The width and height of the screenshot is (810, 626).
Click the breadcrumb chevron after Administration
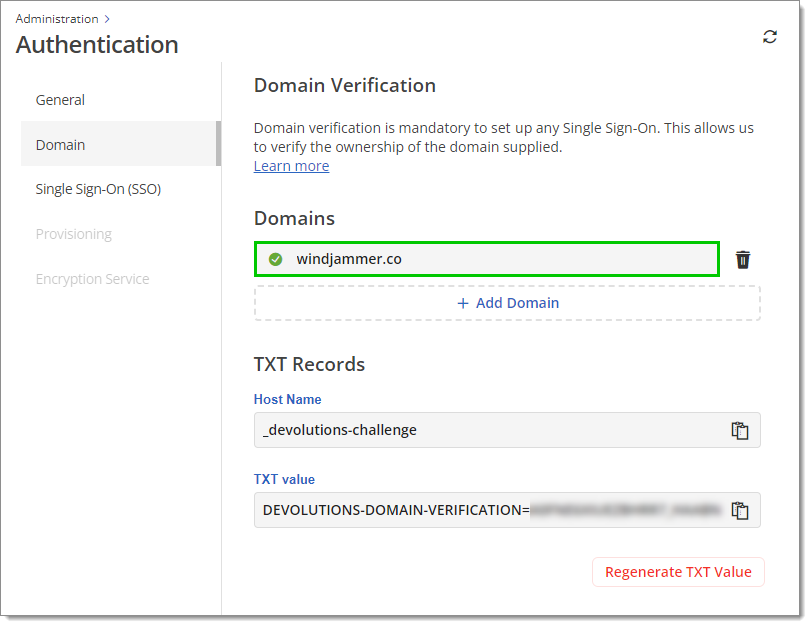(107, 19)
